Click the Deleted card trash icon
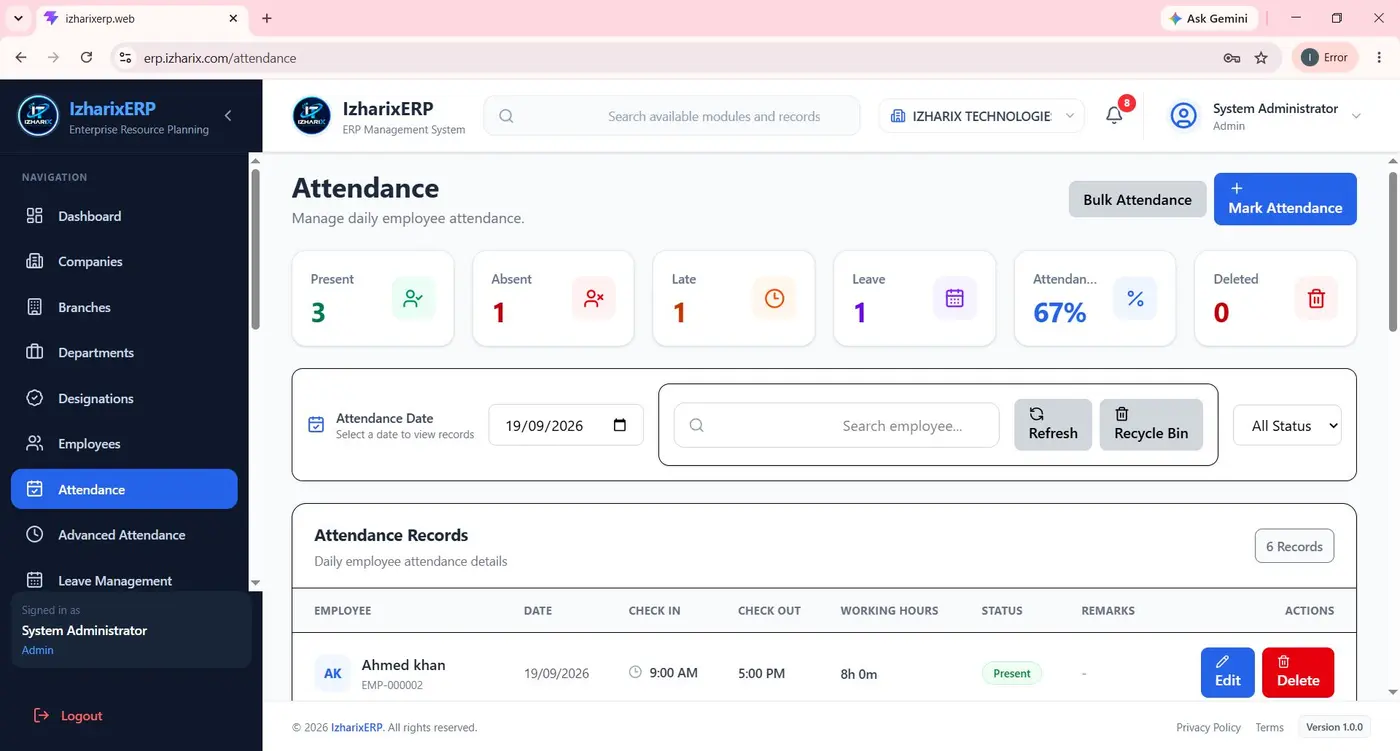The height and width of the screenshot is (751, 1400). click(1316, 298)
